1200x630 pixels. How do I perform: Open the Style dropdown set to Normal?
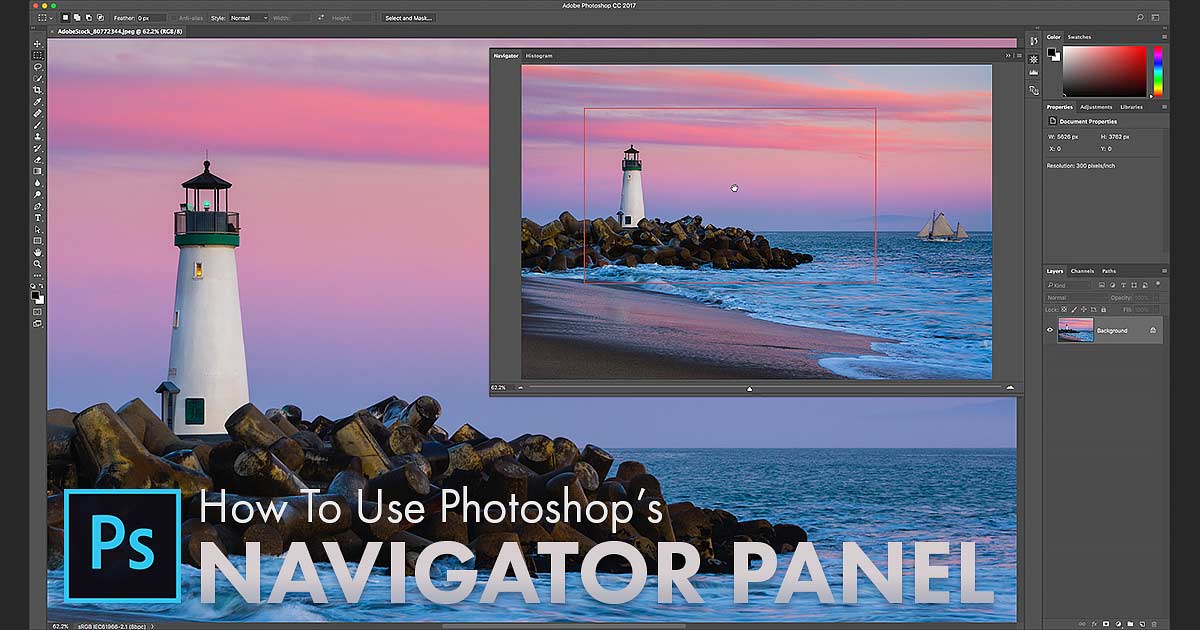point(249,18)
